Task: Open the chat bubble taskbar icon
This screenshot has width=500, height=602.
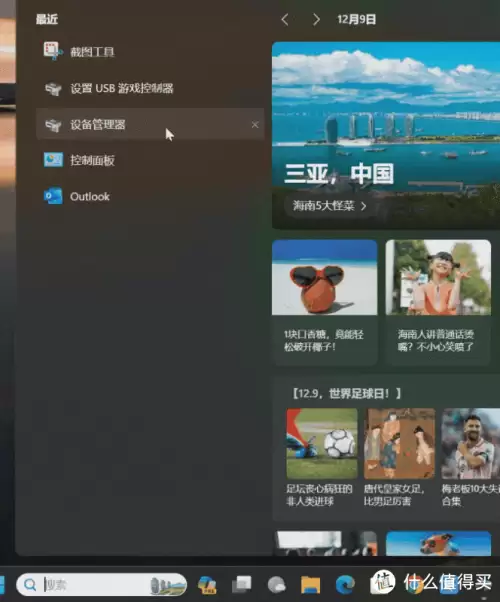Action: click(x=276, y=585)
